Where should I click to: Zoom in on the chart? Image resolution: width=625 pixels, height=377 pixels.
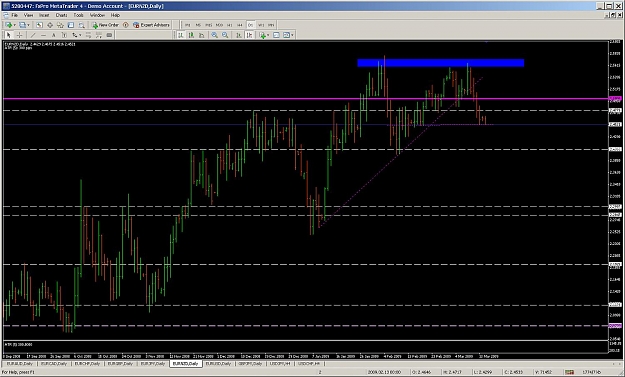(214, 35)
